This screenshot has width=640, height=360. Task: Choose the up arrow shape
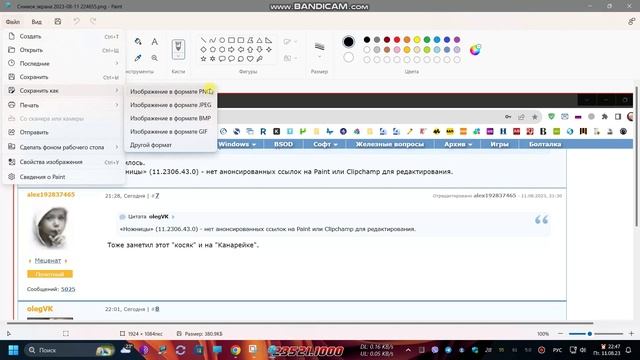(250, 49)
